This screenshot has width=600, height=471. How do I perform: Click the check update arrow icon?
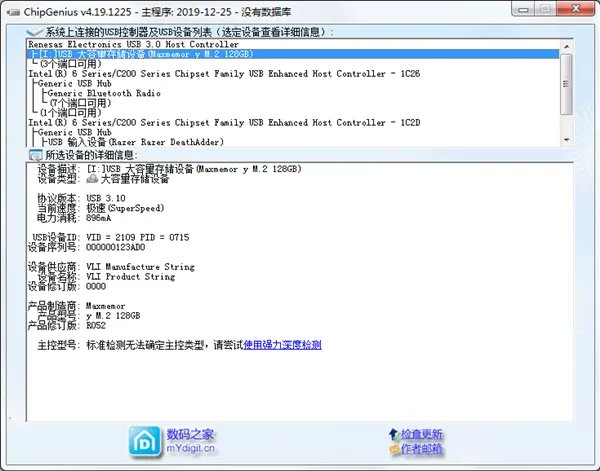click(x=394, y=434)
